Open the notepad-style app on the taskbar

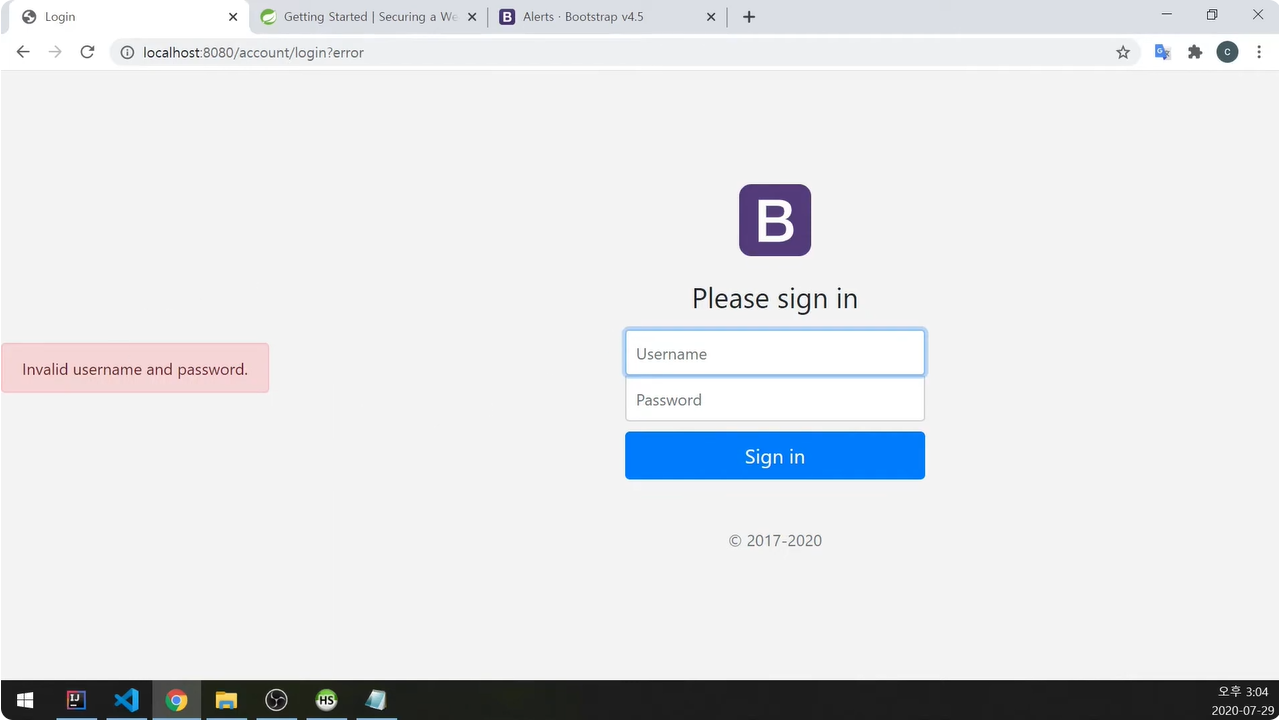coord(376,700)
